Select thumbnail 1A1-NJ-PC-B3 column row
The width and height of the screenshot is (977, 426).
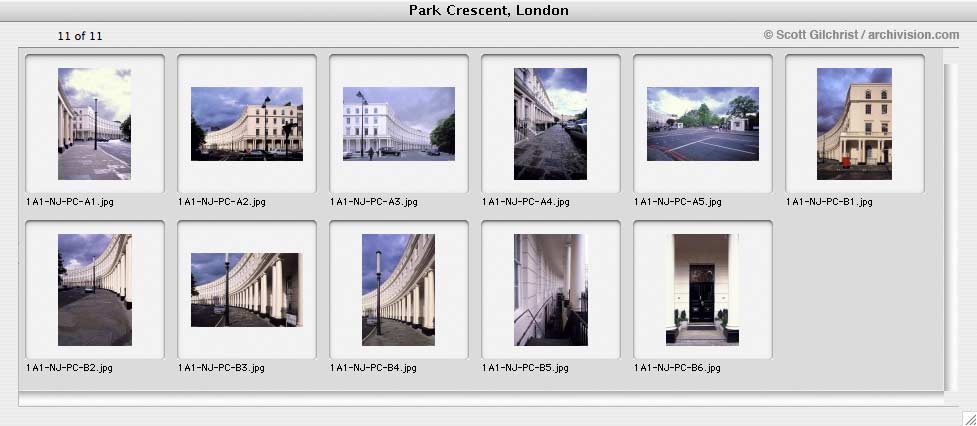click(247, 290)
